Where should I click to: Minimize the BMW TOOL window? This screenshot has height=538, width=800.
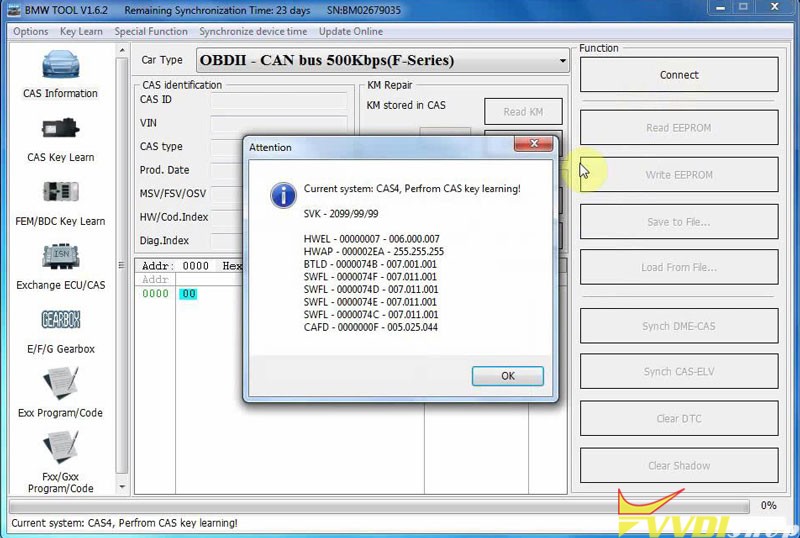coord(720,7)
